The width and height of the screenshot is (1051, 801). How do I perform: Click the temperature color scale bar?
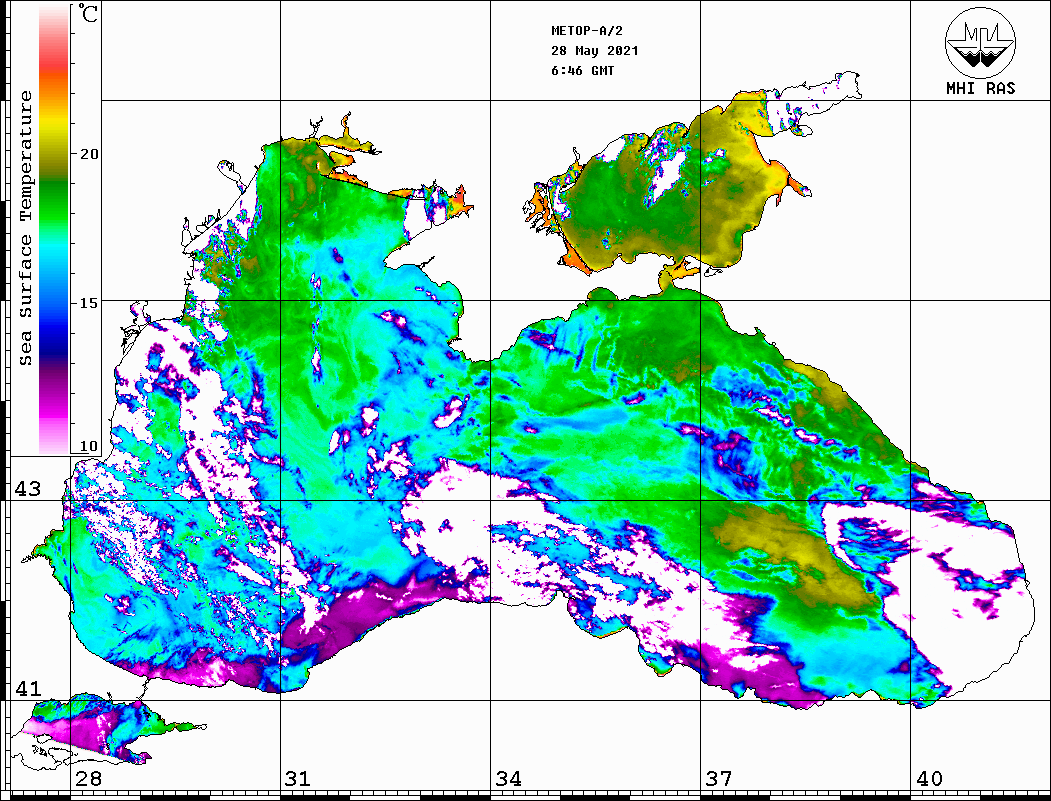(54, 230)
